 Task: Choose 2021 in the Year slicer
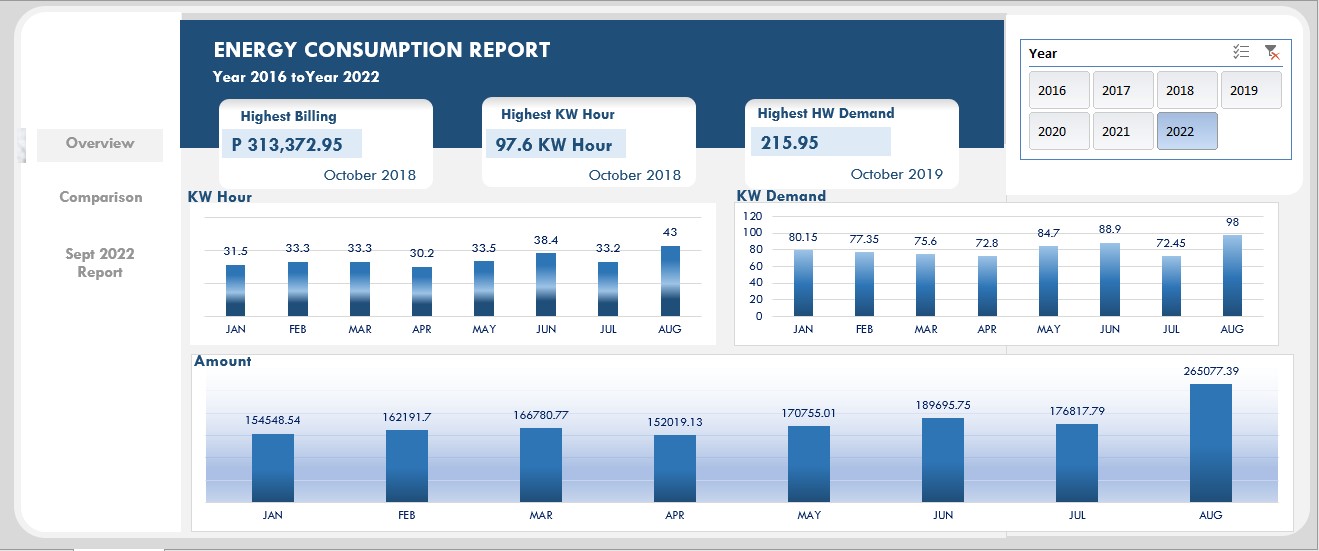1123,131
